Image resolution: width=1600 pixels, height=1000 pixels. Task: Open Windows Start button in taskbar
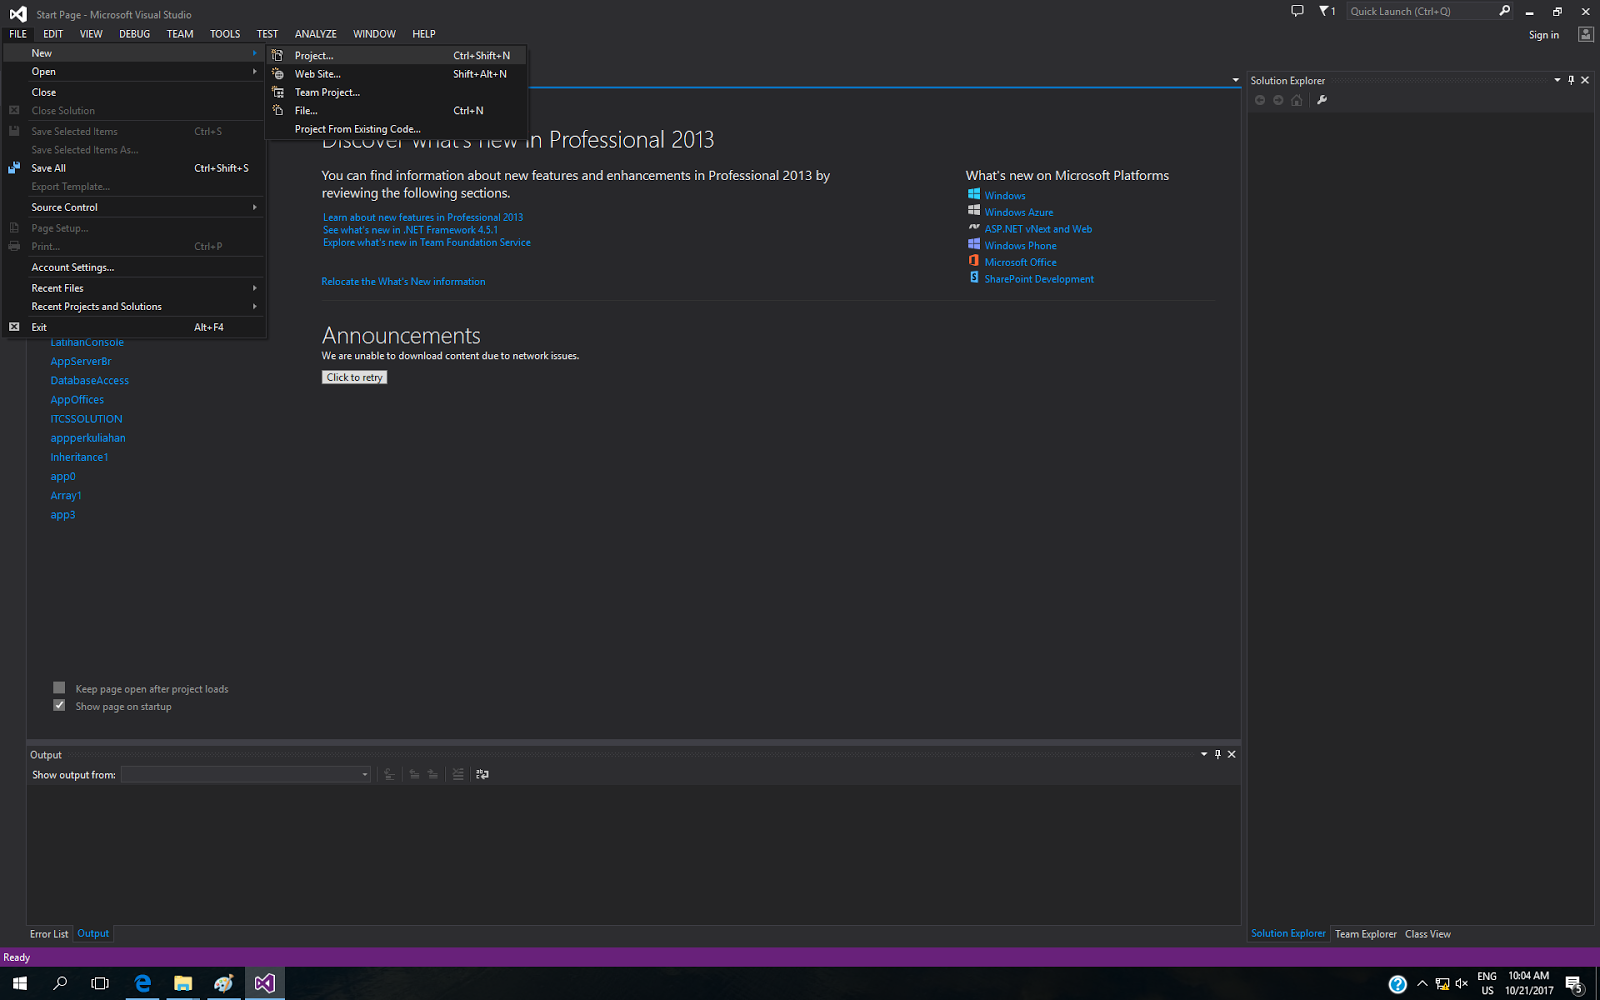pyautogui.click(x=20, y=983)
